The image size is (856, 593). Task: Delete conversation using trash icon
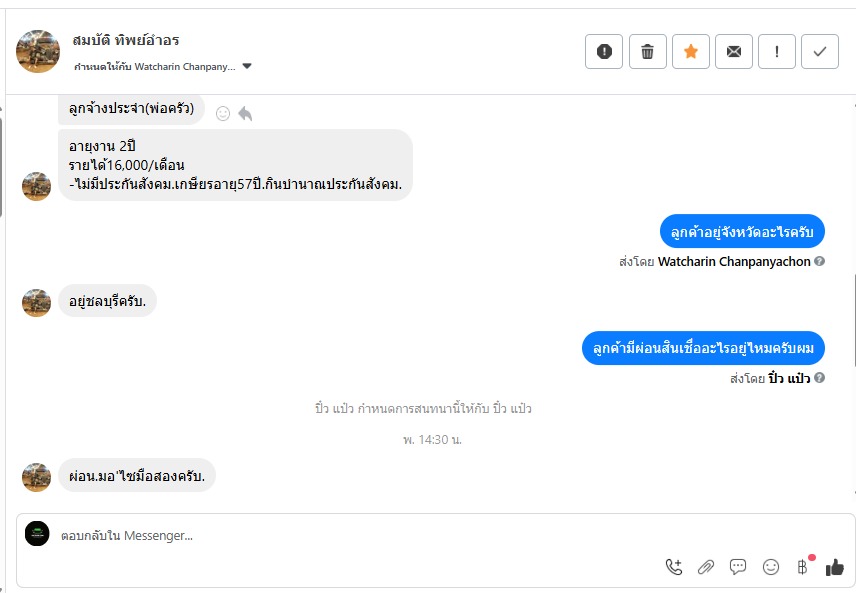[x=647, y=51]
